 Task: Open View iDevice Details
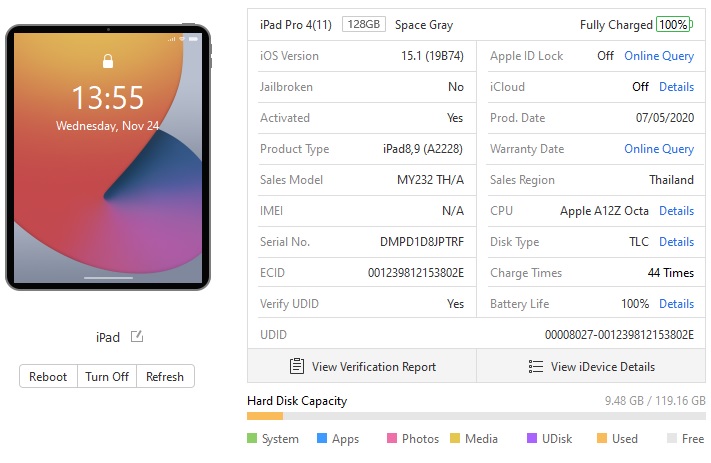pos(591,366)
